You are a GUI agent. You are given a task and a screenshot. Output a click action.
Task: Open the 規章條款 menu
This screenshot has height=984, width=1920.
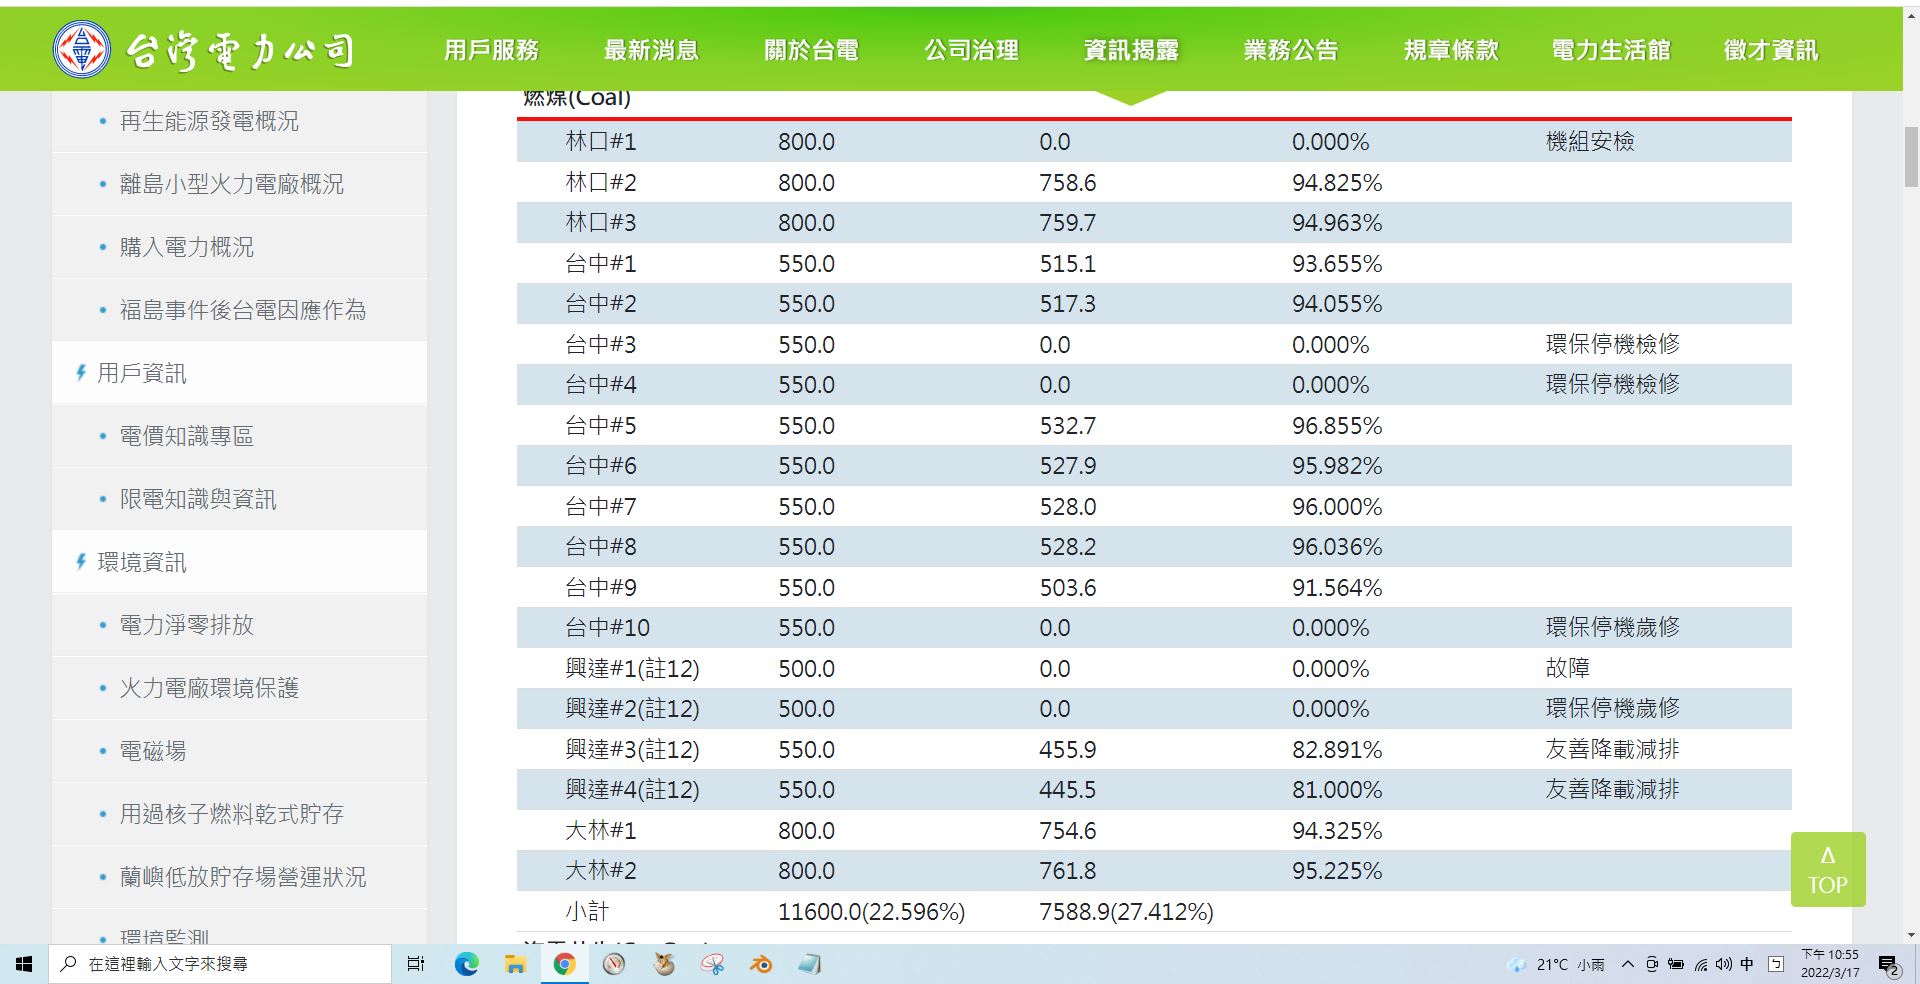(x=1451, y=50)
